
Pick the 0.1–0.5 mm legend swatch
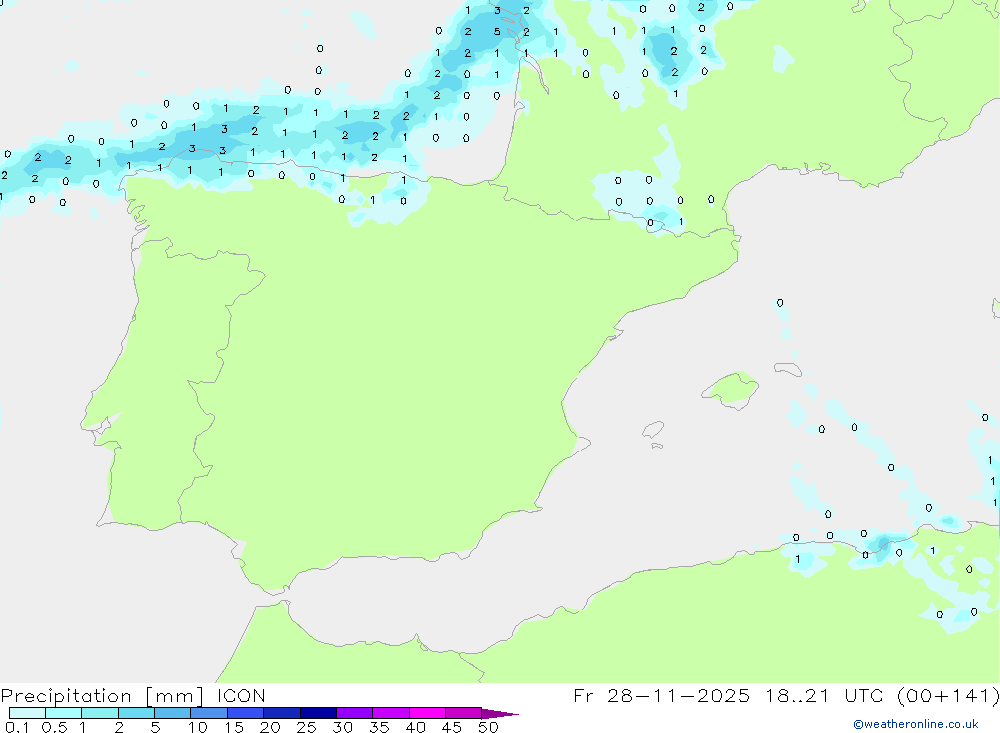(27, 713)
